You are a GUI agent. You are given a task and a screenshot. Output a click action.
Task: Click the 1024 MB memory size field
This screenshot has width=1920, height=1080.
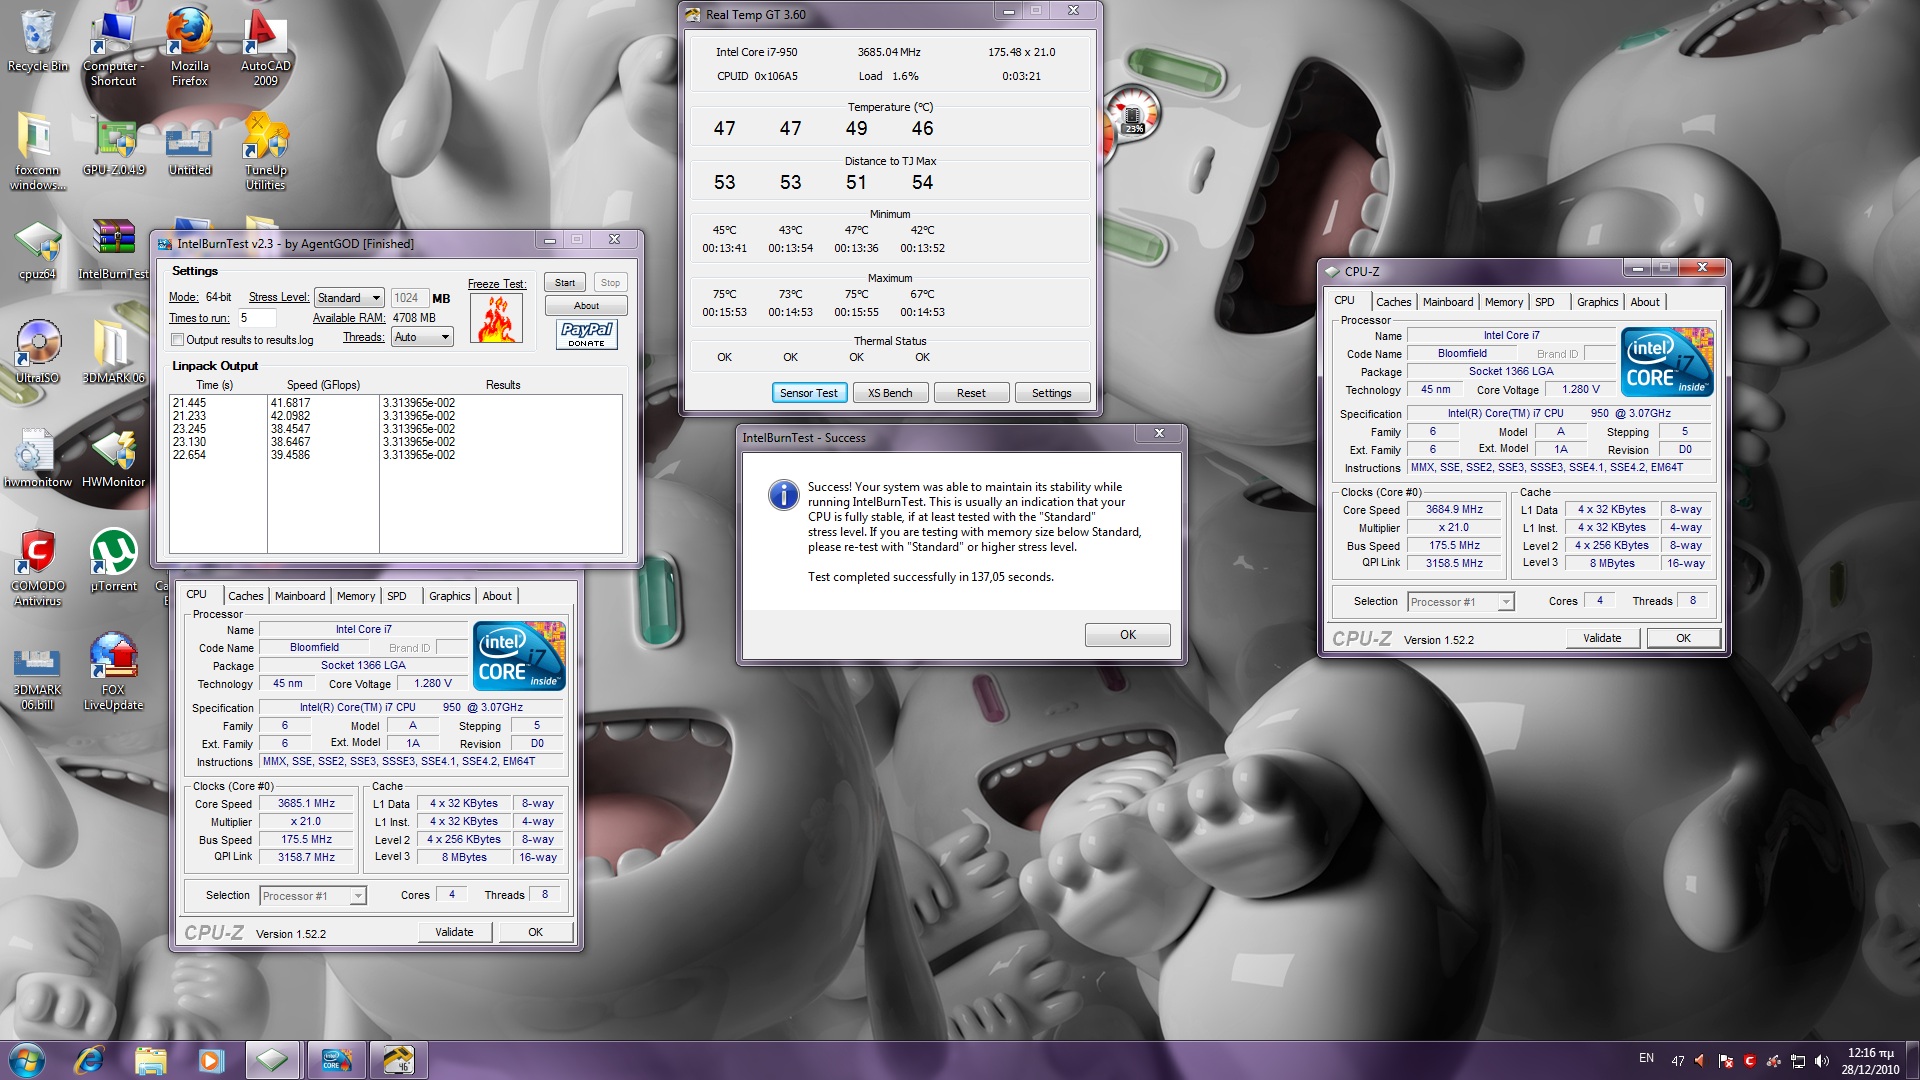(x=409, y=298)
